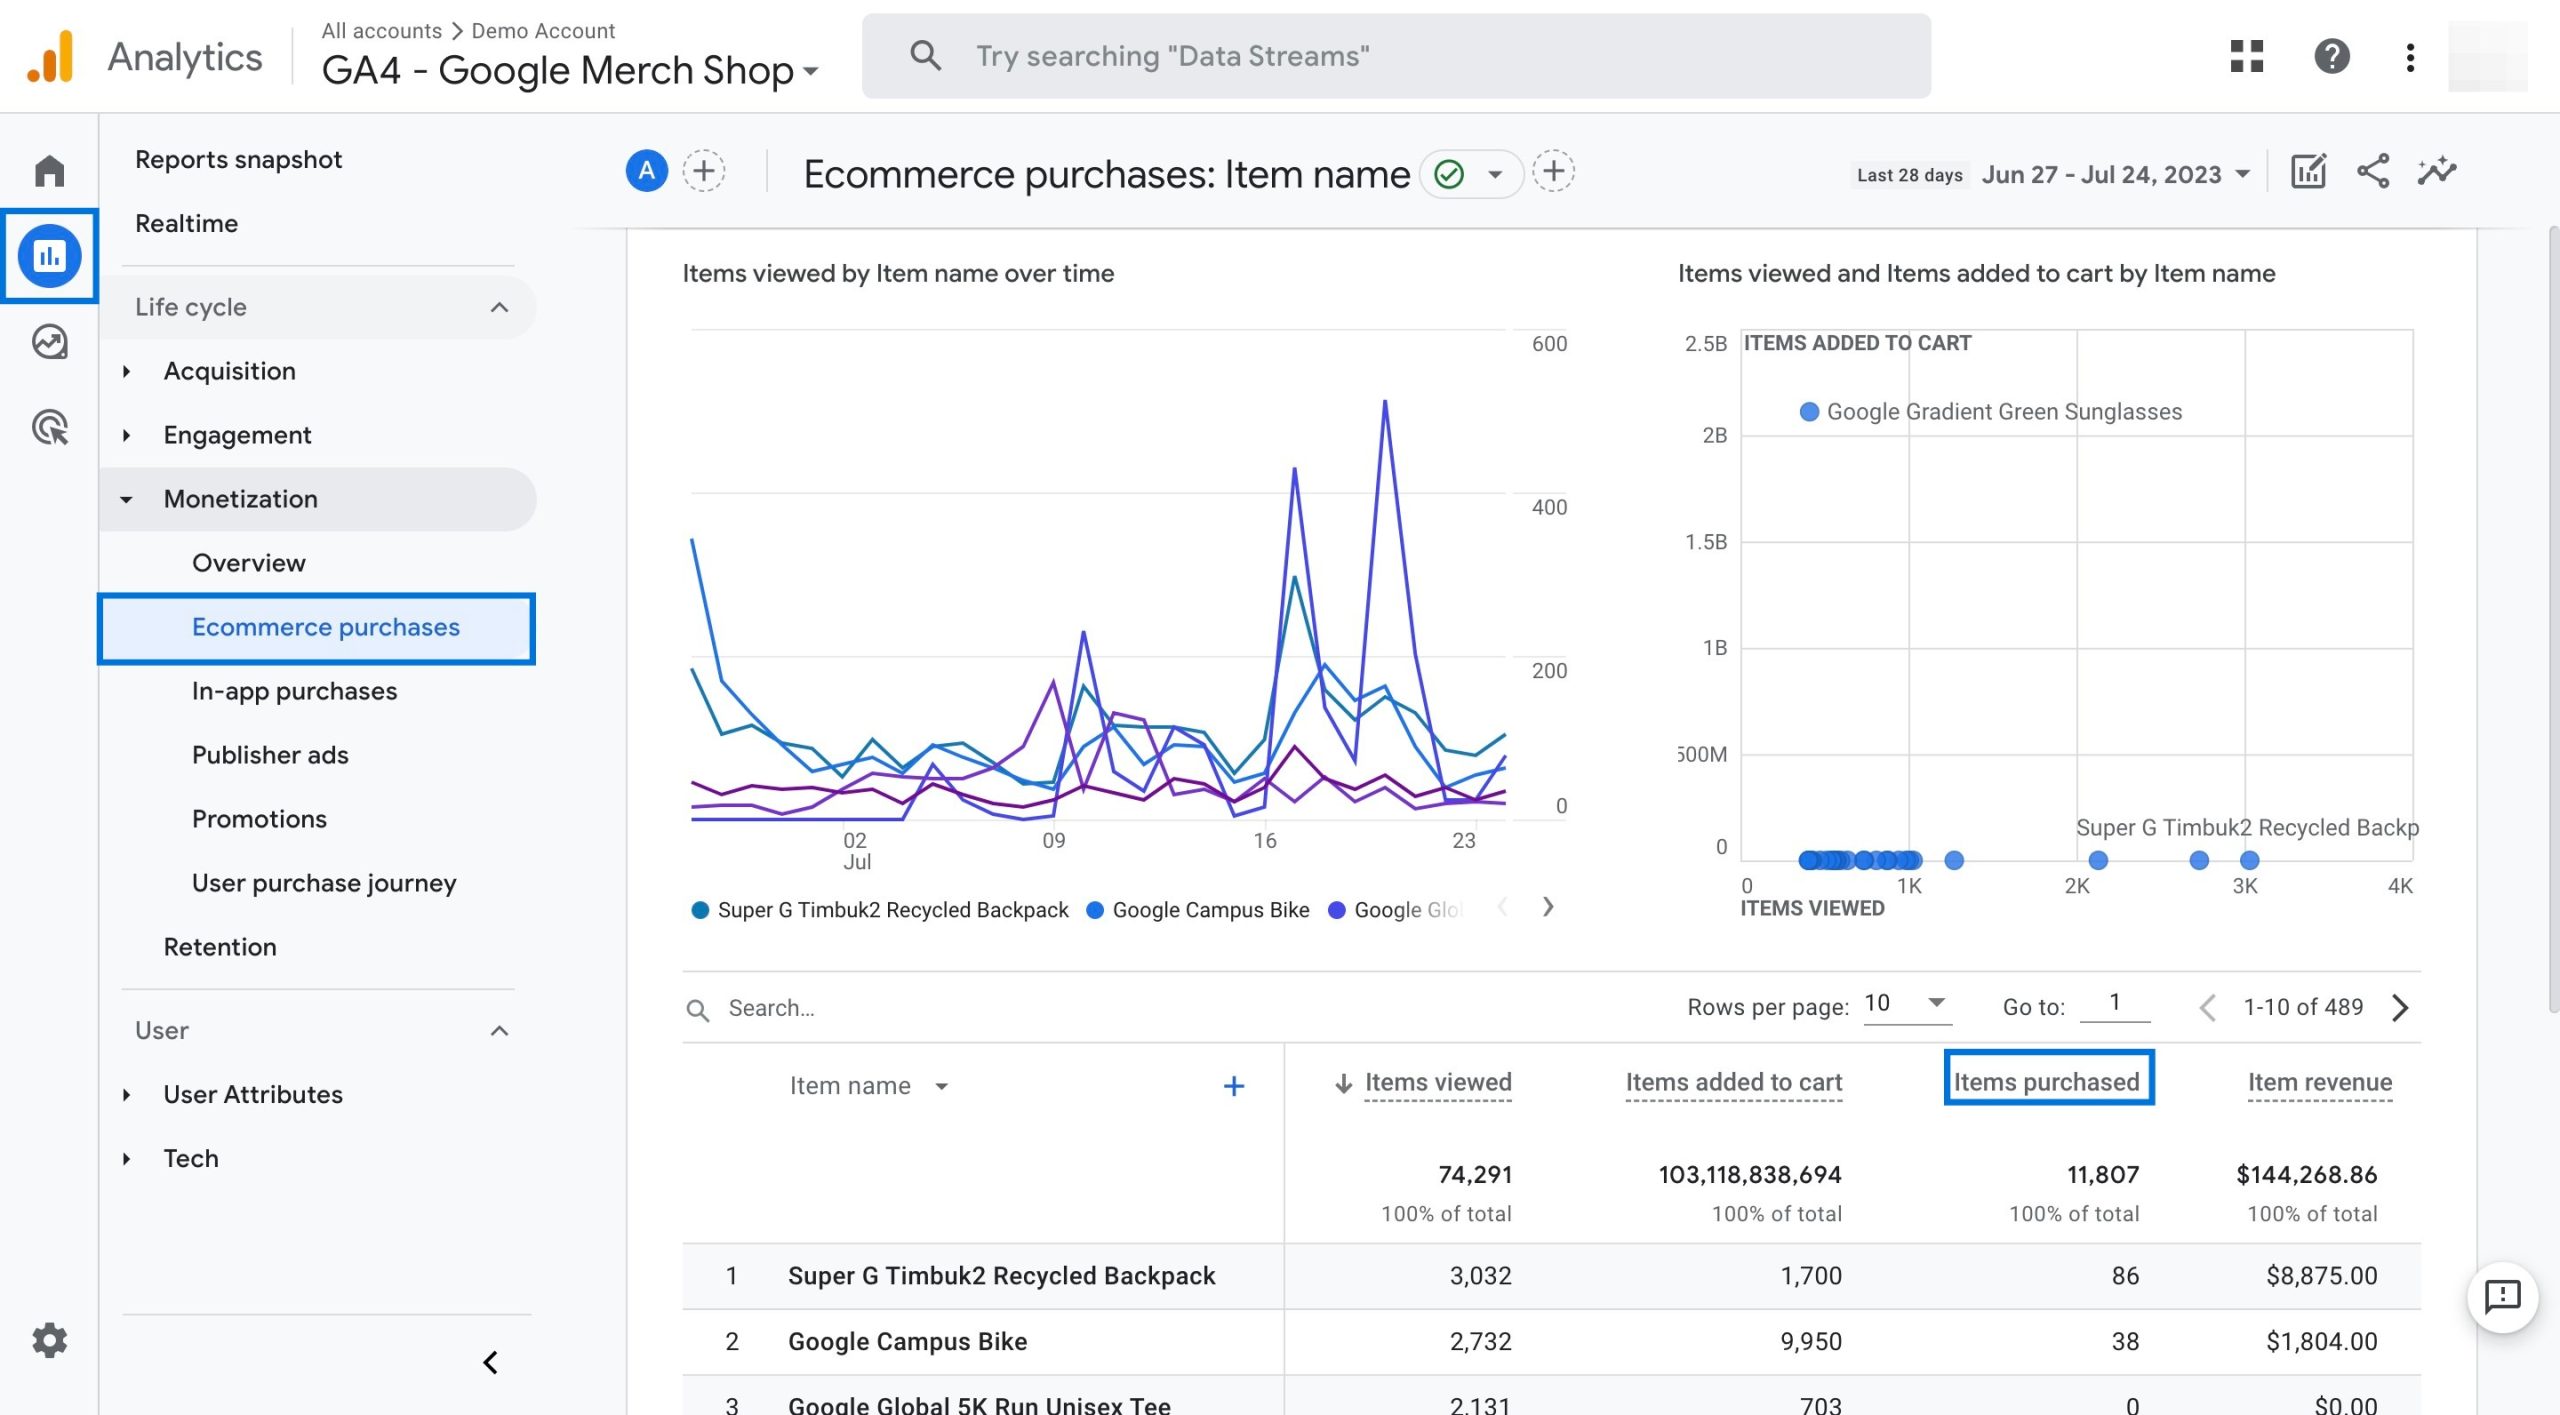Toggle Super G Timbuk2 Recycled Backpack legend

[x=880, y=910]
